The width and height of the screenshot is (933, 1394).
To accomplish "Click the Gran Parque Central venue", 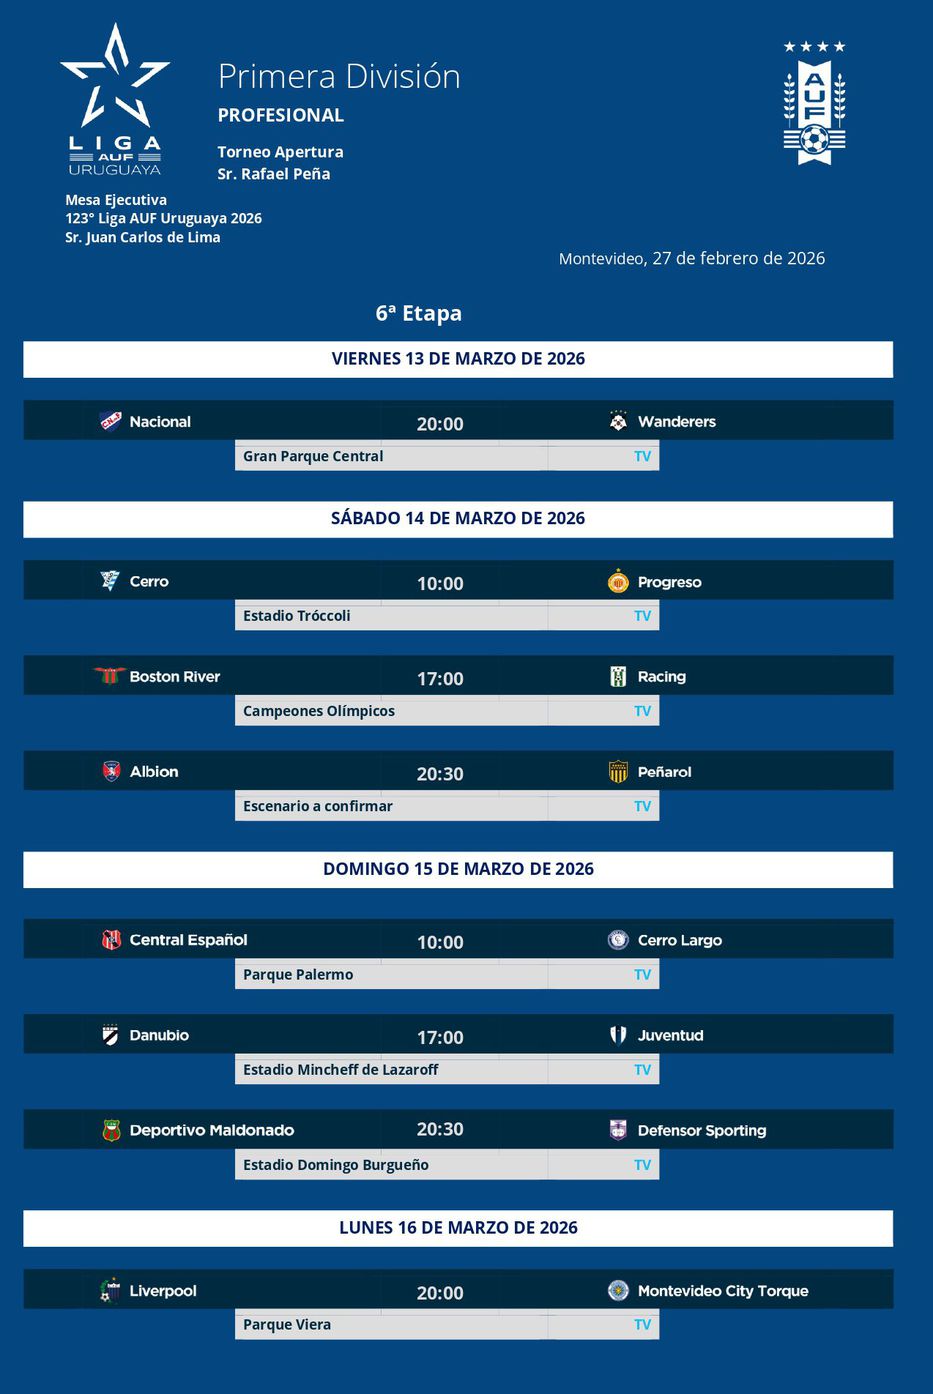I will [x=313, y=456].
